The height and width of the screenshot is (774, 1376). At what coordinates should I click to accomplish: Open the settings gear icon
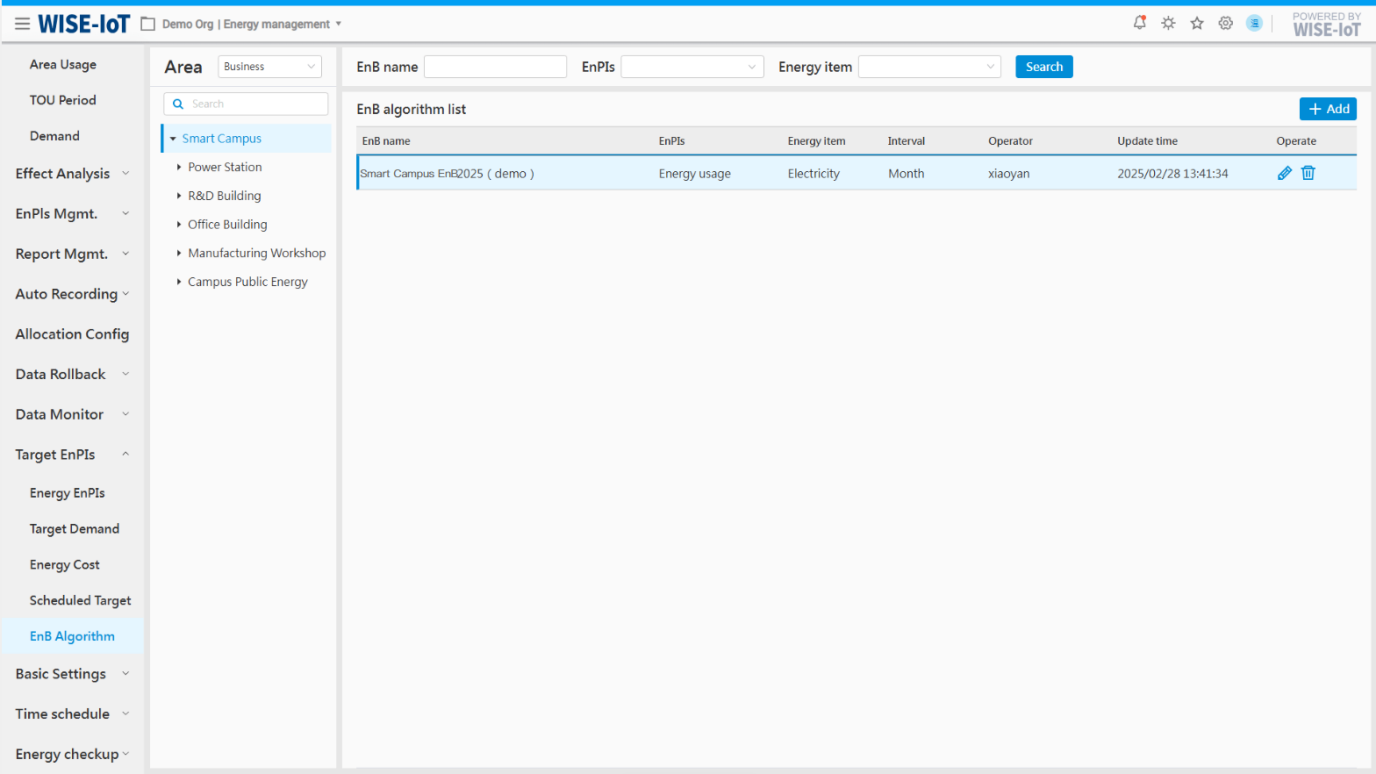(1225, 23)
